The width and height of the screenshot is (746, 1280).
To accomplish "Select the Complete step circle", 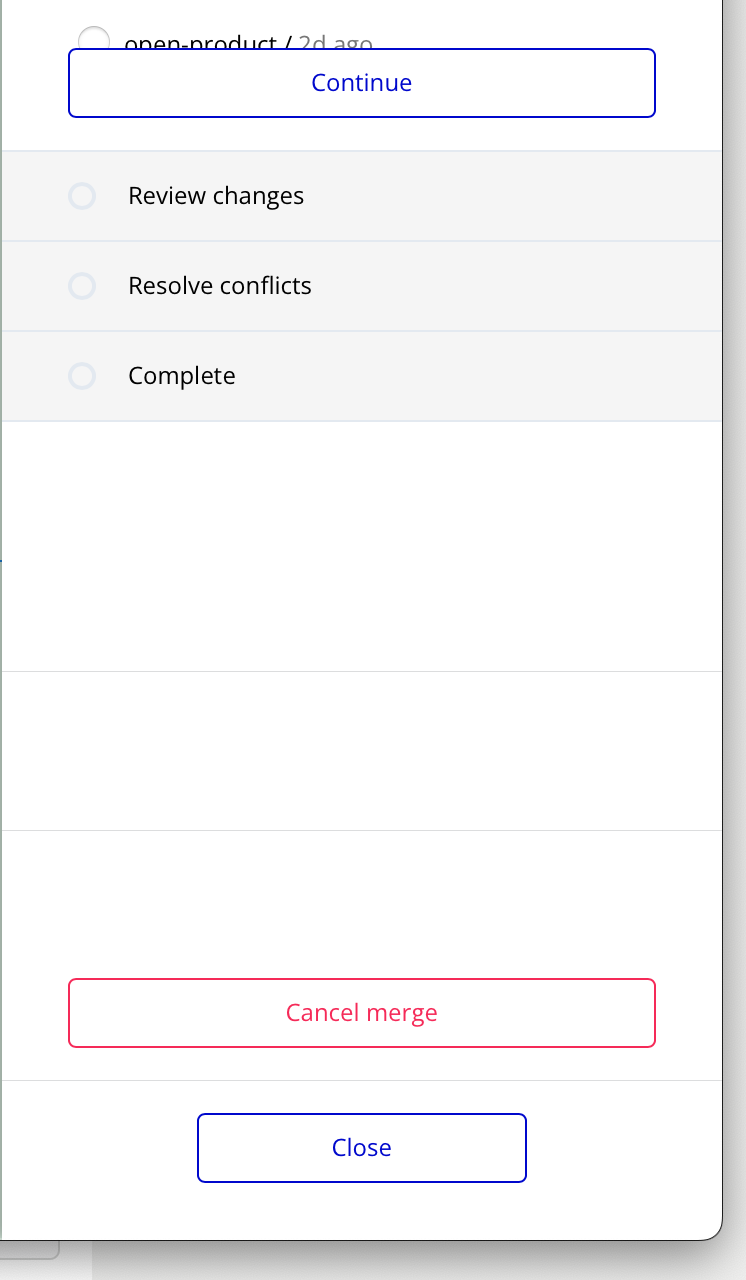I will click(x=82, y=376).
